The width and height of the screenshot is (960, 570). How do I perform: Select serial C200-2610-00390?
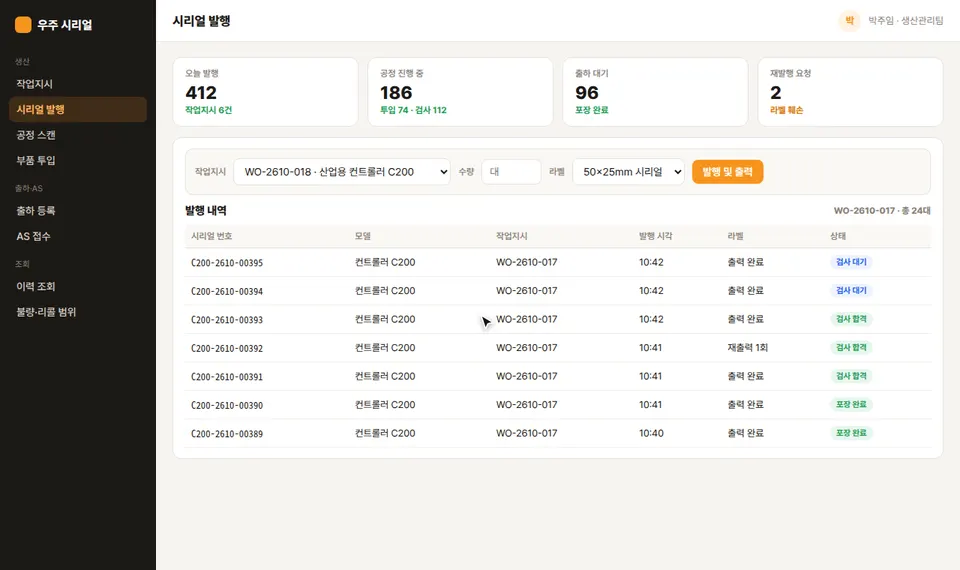[227, 405]
